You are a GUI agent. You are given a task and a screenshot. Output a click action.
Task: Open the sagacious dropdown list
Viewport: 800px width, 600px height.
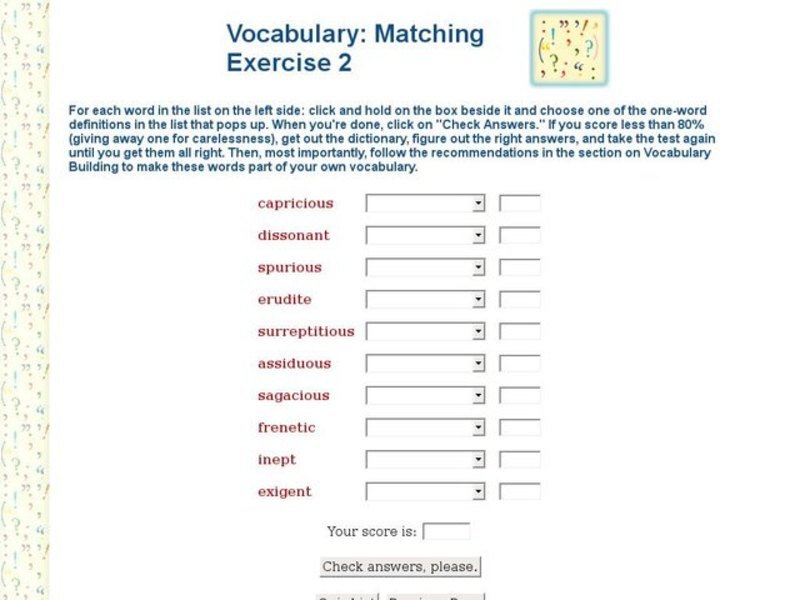coord(425,396)
